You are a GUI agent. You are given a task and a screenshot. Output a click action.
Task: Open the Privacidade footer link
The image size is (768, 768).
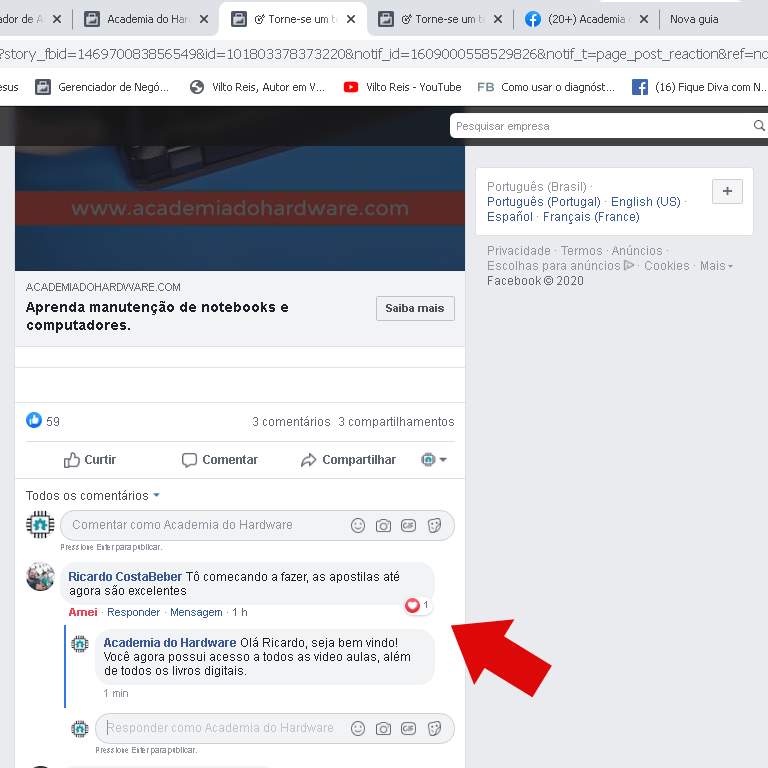pos(518,251)
